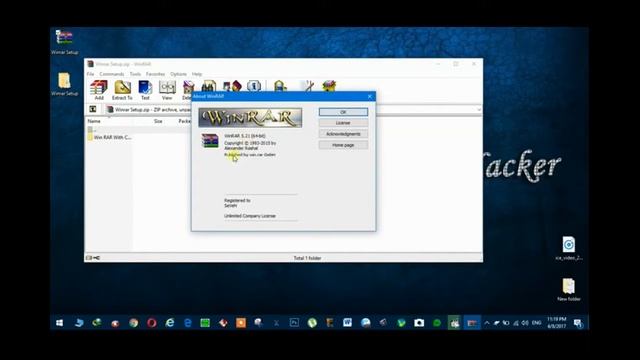Screen dimensions: 640x360
Task: Open the Favorites menu
Action: (156, 74)
